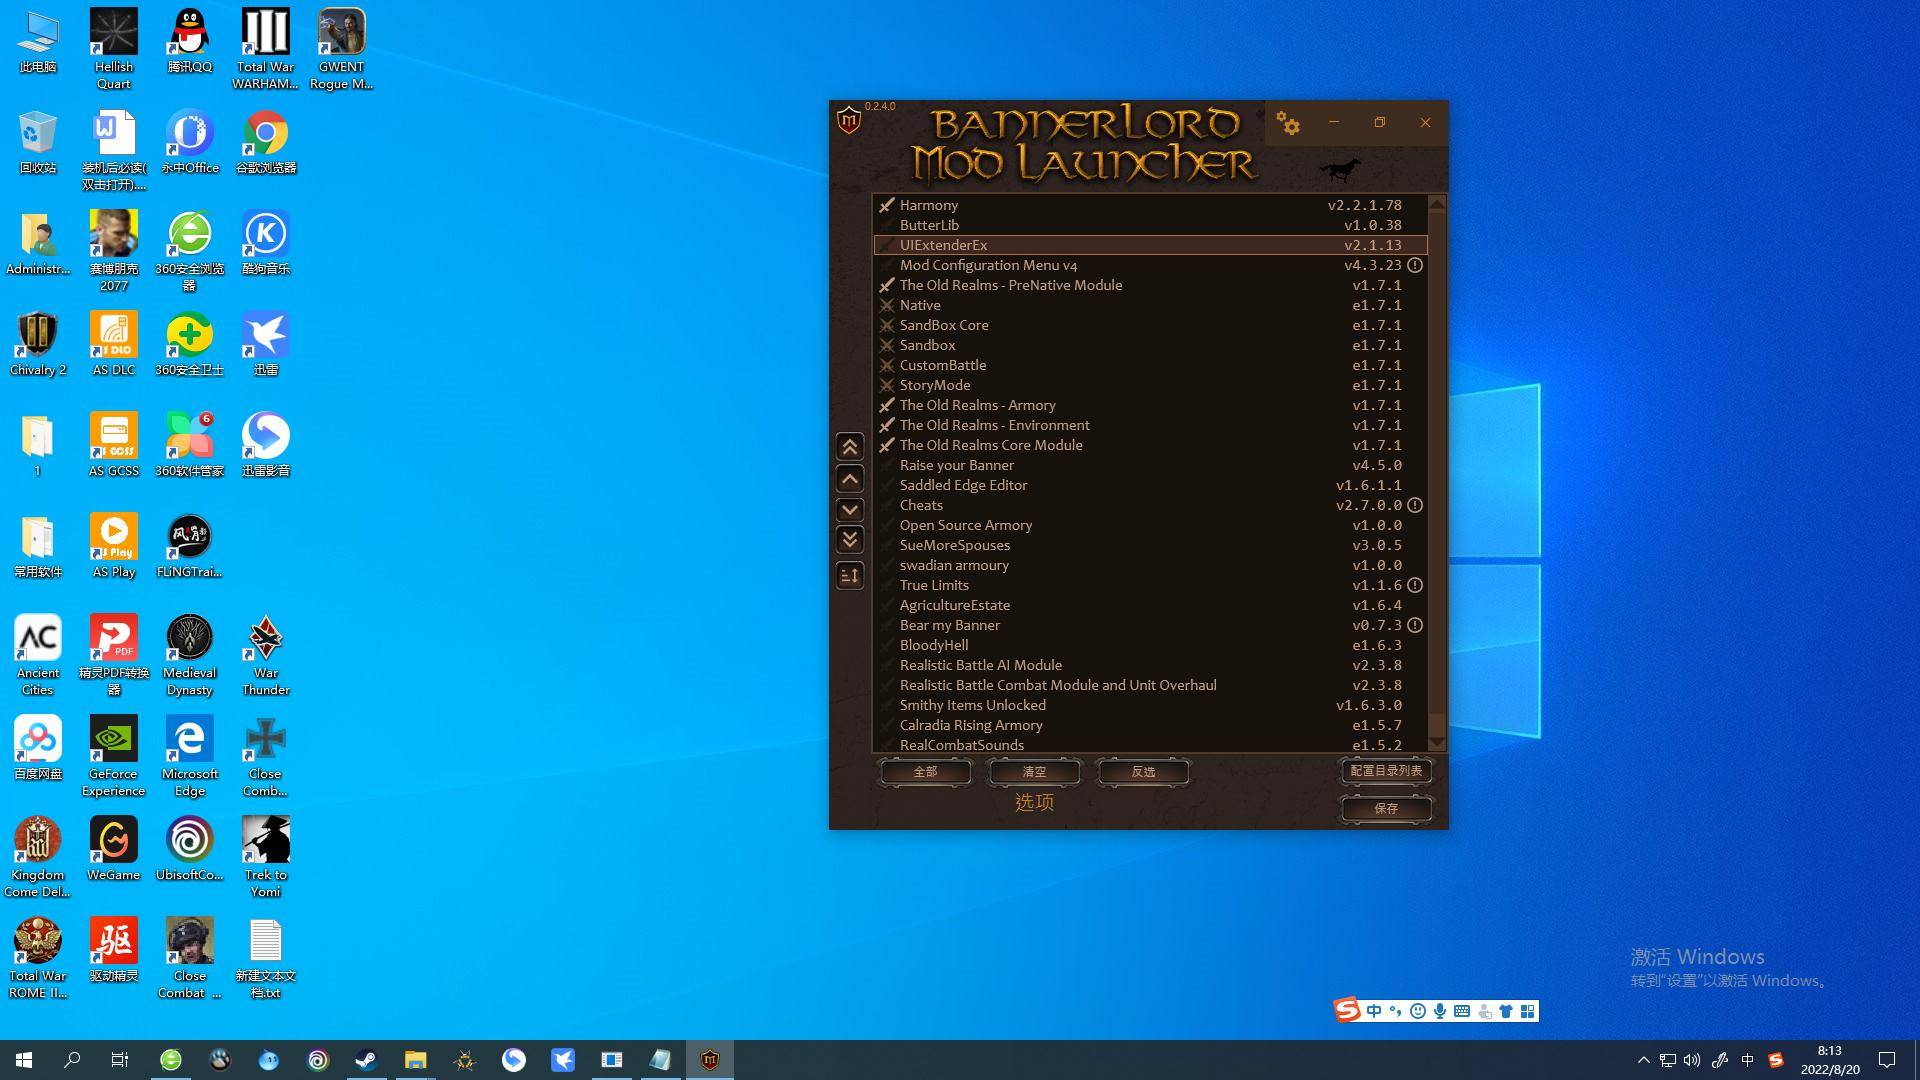
Task: Toggle The Old Realms - Armory checkbox
Action: click(x=887, y=405)
